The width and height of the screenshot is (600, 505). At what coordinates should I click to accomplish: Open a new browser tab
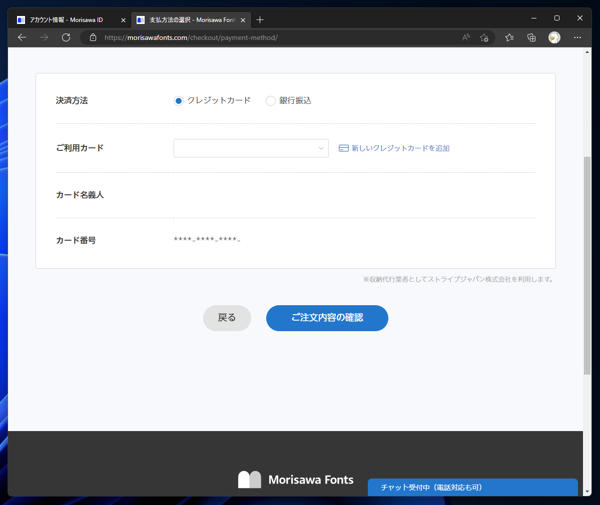[260, 20]
